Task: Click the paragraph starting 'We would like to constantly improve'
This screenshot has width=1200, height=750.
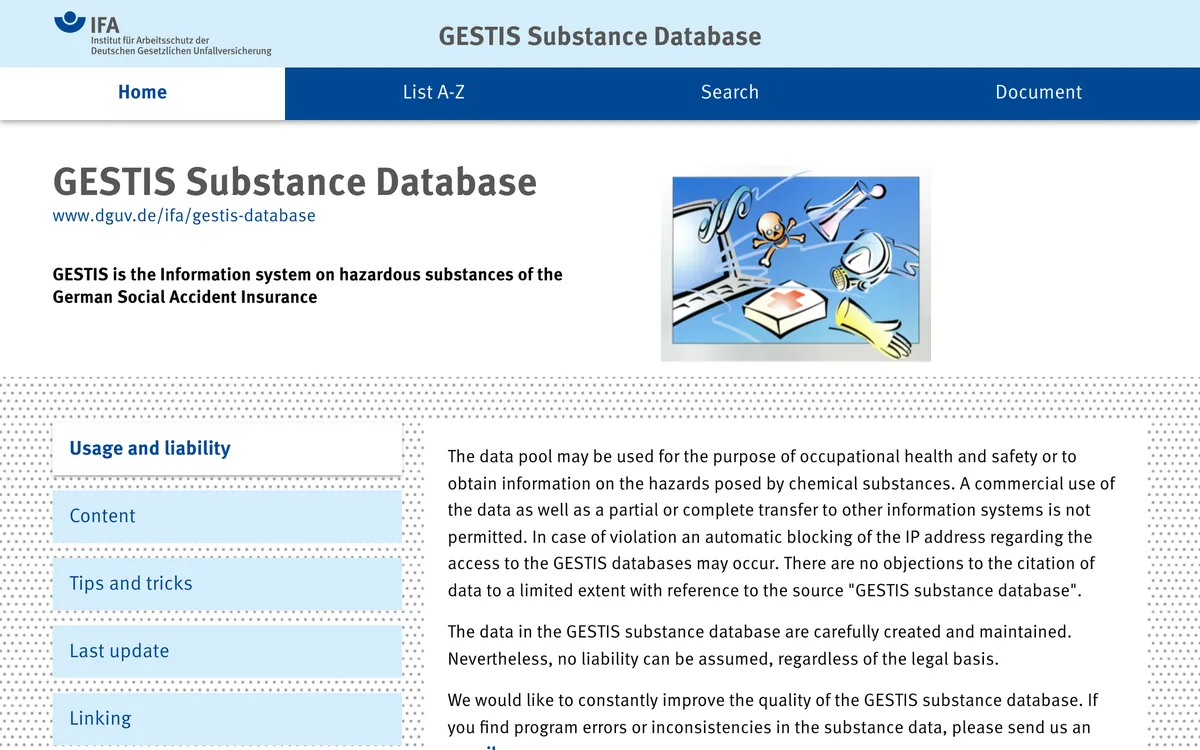Action: pos(773,720)
